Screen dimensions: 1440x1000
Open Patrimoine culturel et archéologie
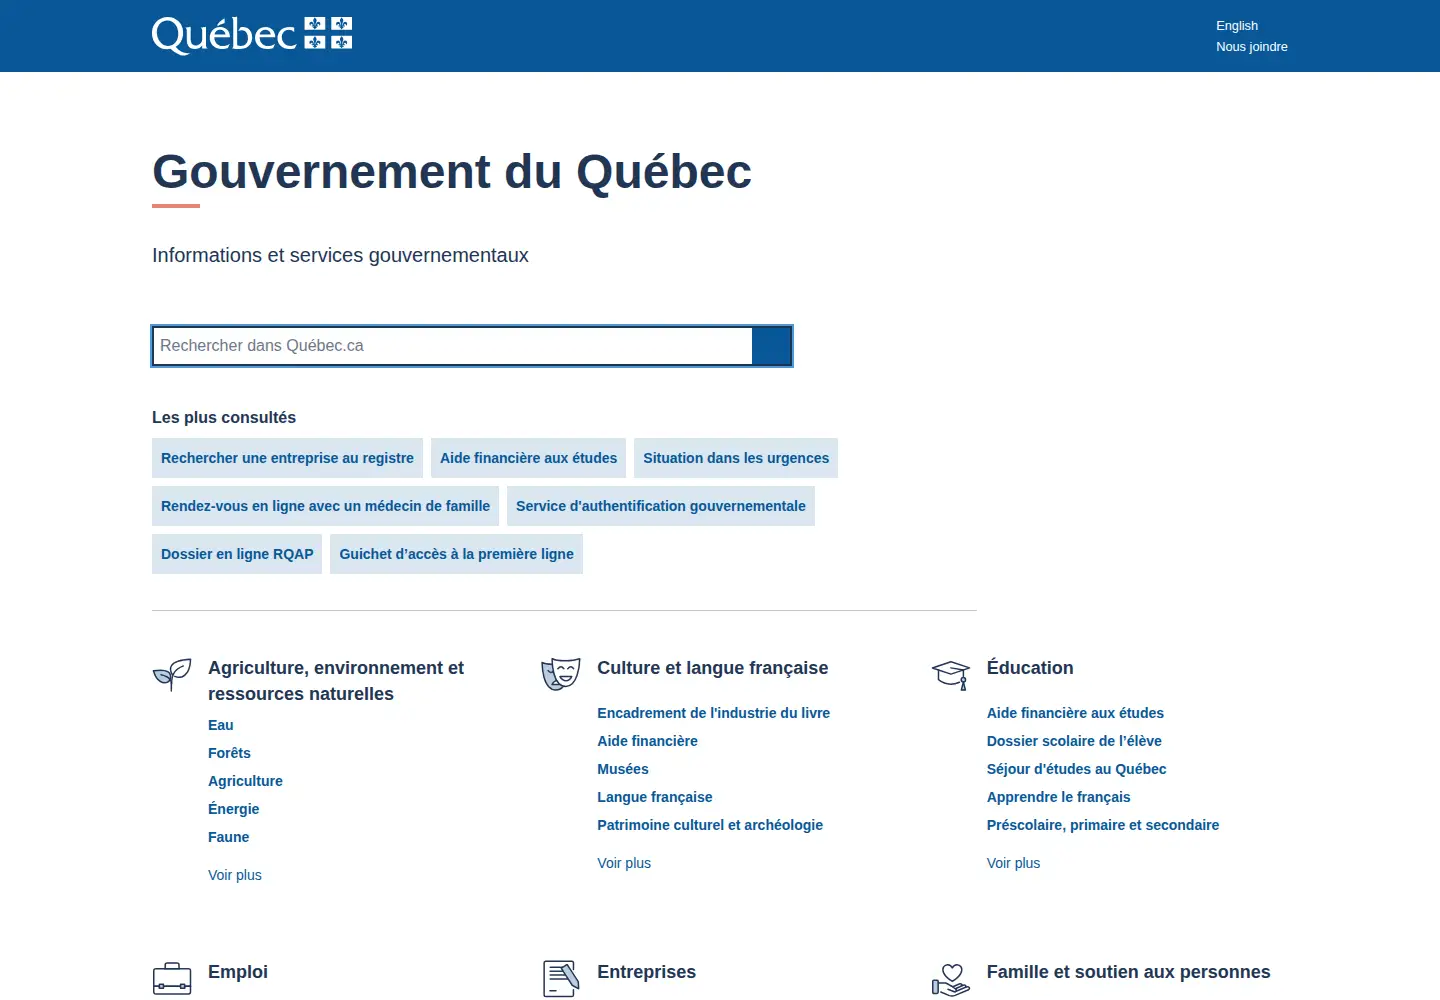(710, 825)
